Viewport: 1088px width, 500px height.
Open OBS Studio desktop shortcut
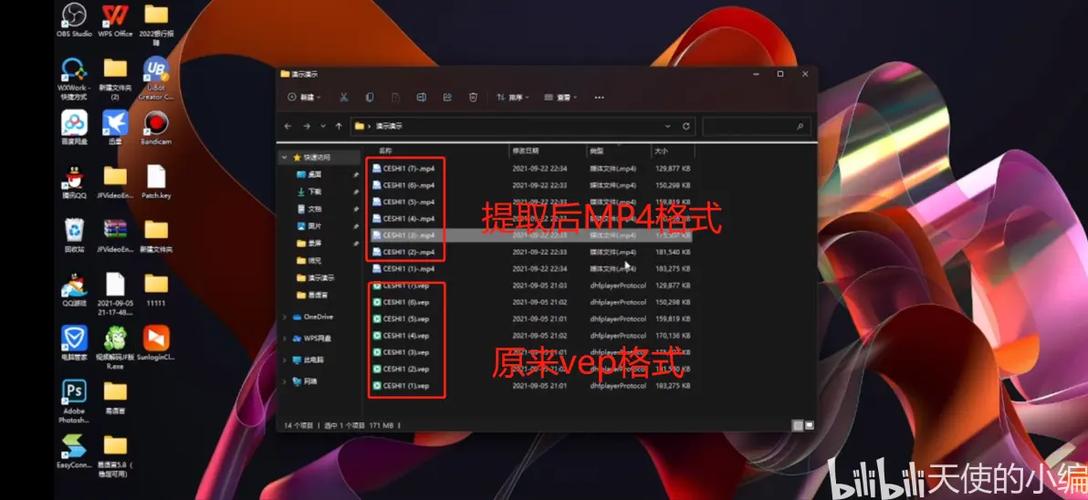[74, 19]
